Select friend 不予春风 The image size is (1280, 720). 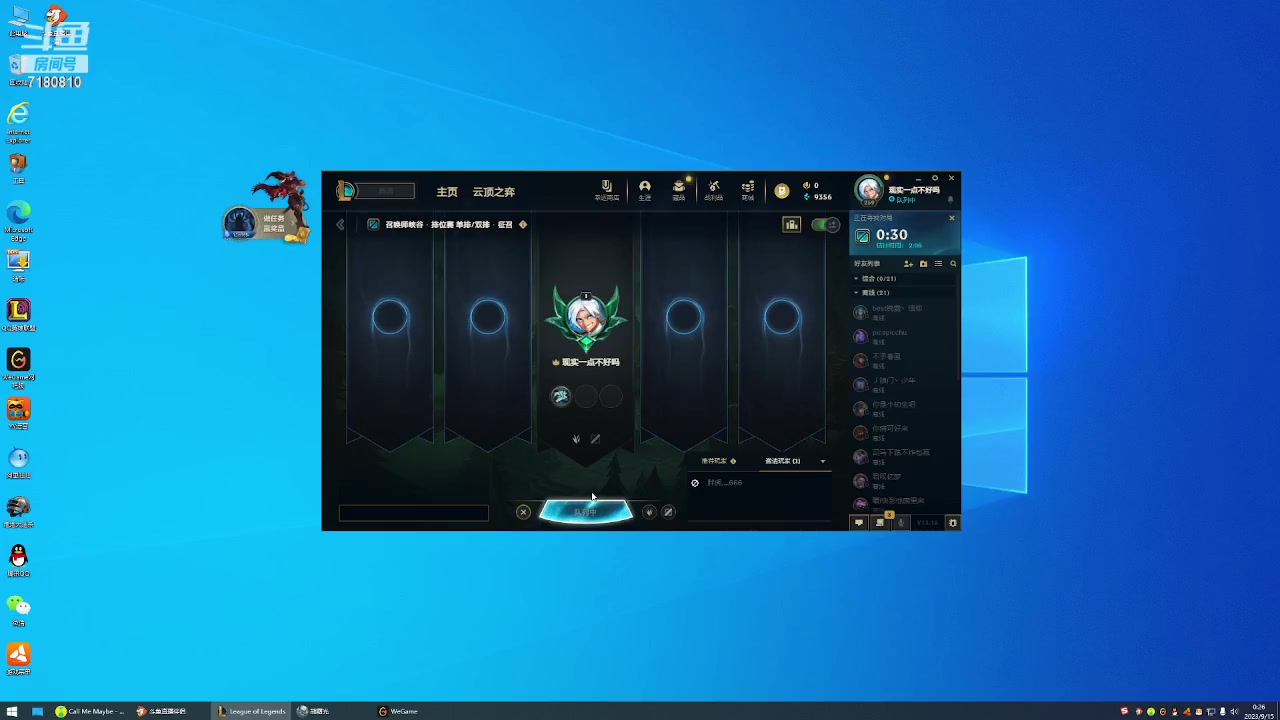(x=903, y=360)
